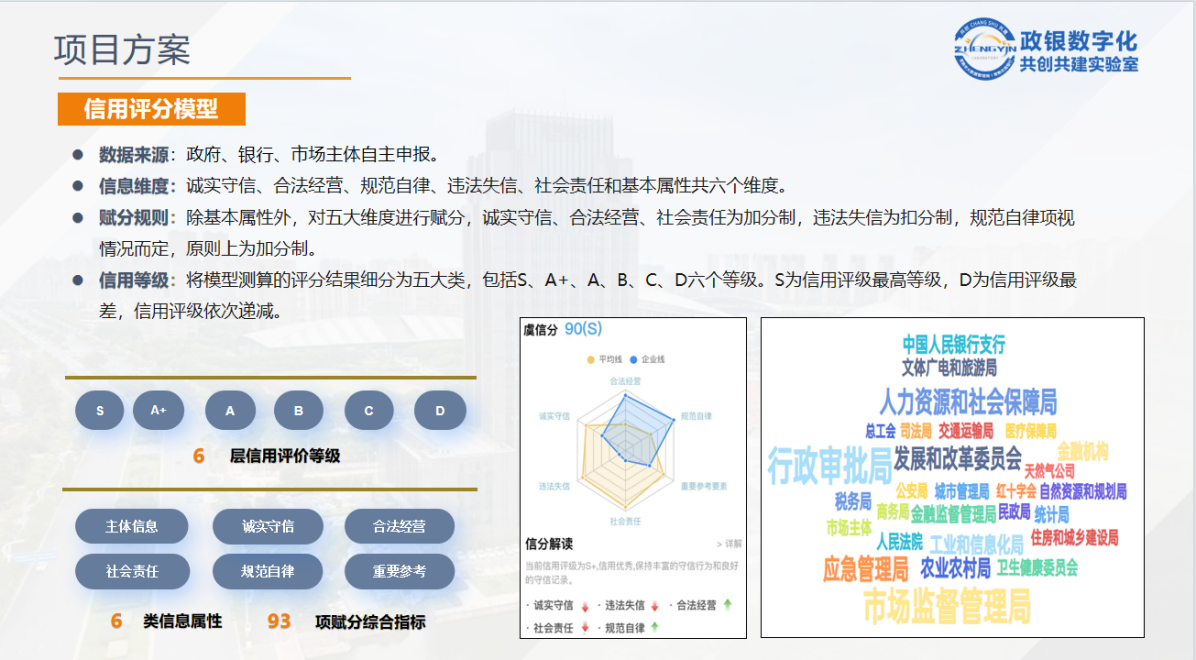Select the S credit grade pill
1196x660 pixels.
tap(100, 410)
